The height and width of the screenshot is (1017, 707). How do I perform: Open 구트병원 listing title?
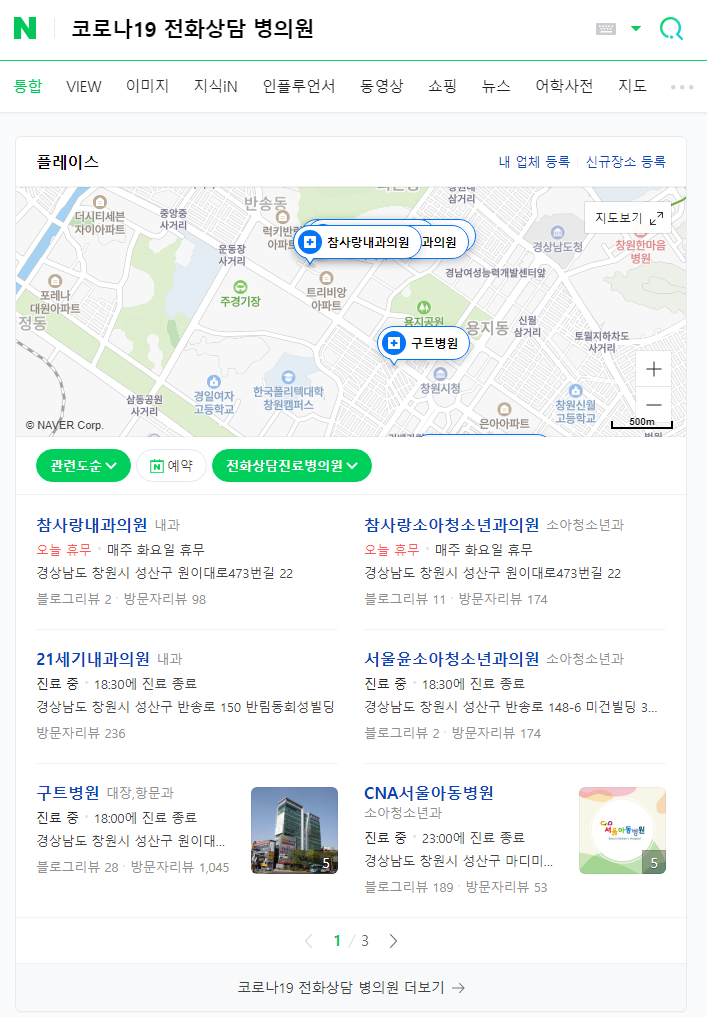[x=68, y=793]
